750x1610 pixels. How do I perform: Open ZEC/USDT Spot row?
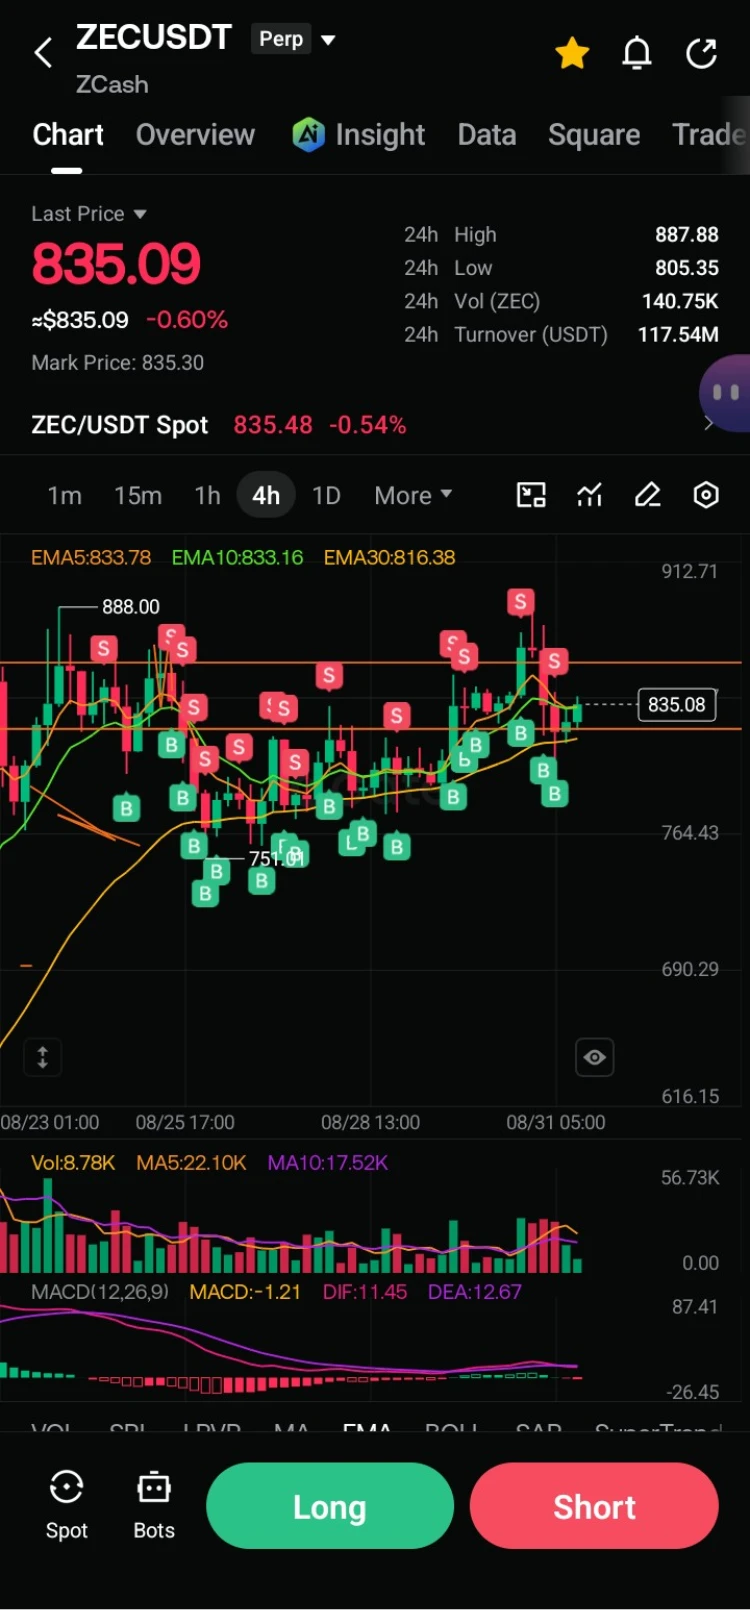pos(374,425)
